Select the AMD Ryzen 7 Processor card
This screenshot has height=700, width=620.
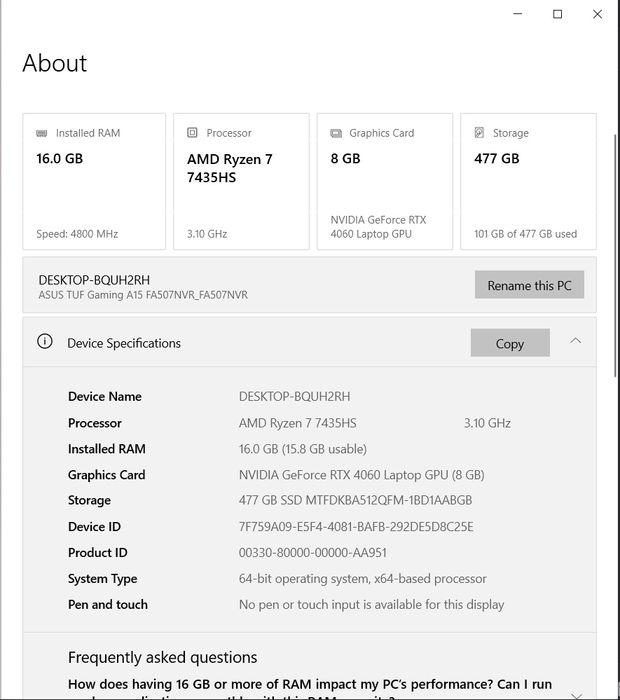coord(241,181)
